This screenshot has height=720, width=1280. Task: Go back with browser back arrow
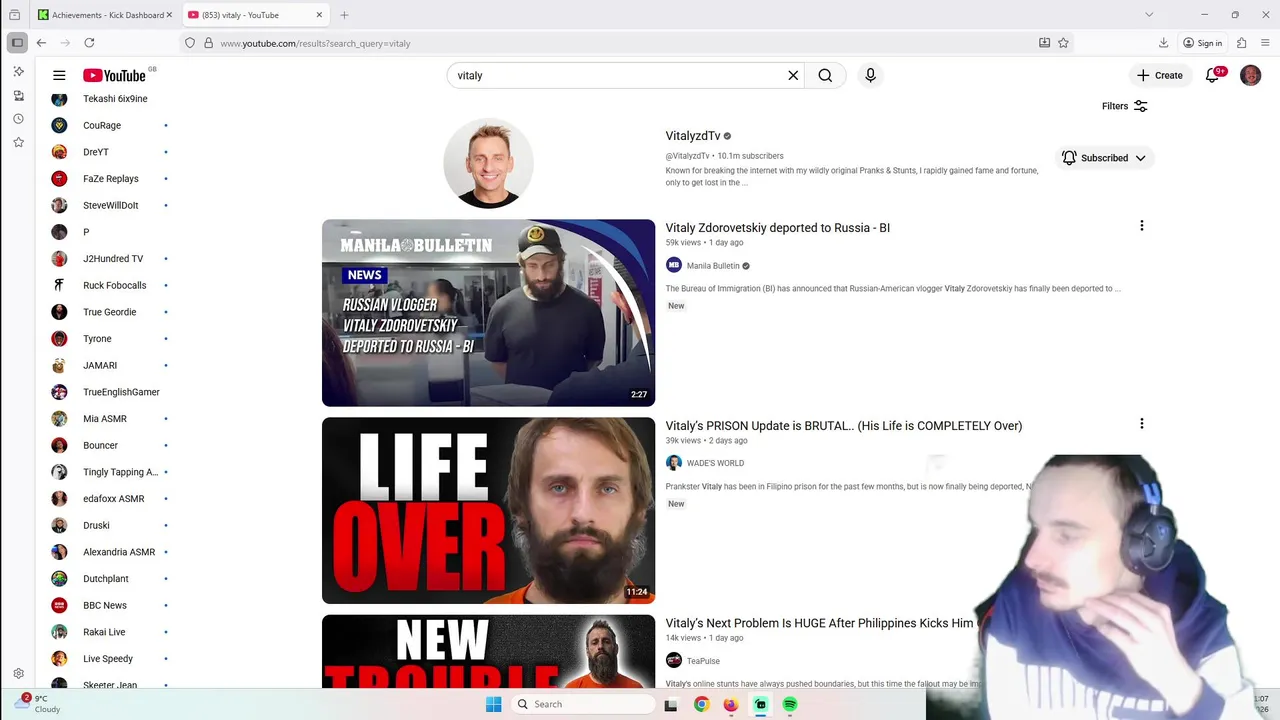41,43
